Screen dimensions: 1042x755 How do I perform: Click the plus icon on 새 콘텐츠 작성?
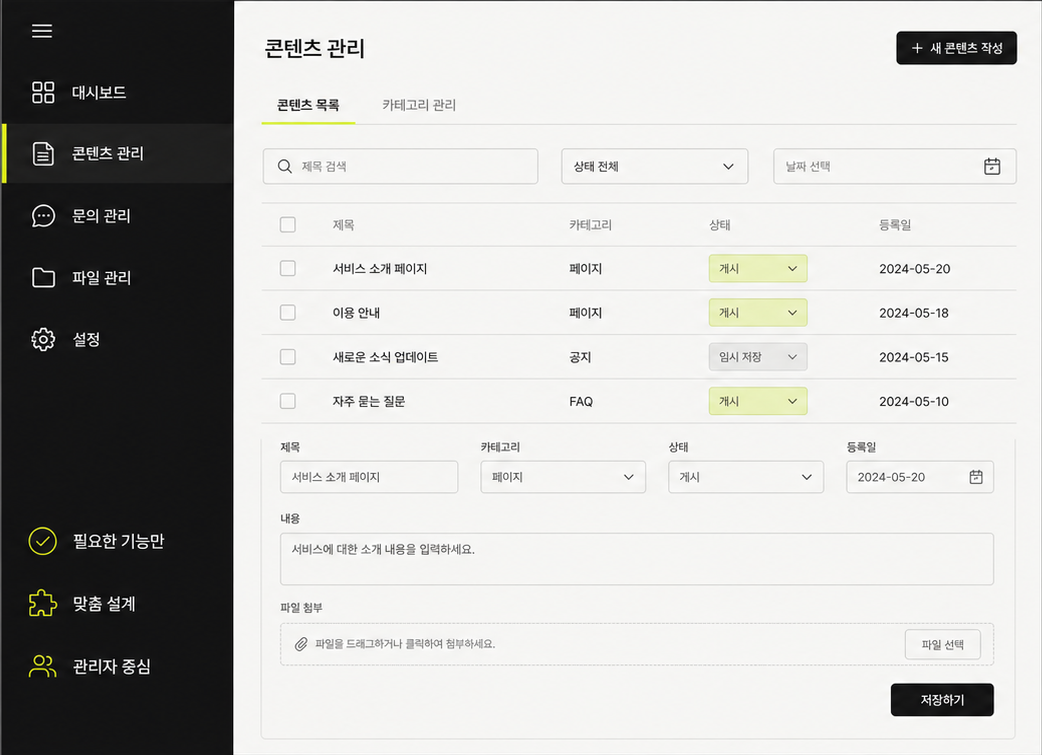click(x=917, y=48)
